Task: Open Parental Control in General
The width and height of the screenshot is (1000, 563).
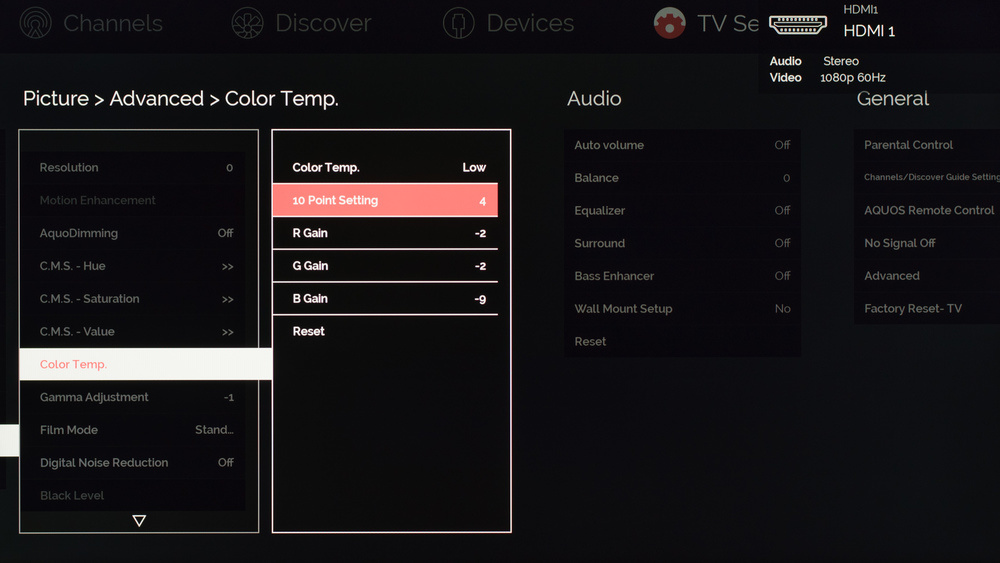Action: (x=909, y=145)
